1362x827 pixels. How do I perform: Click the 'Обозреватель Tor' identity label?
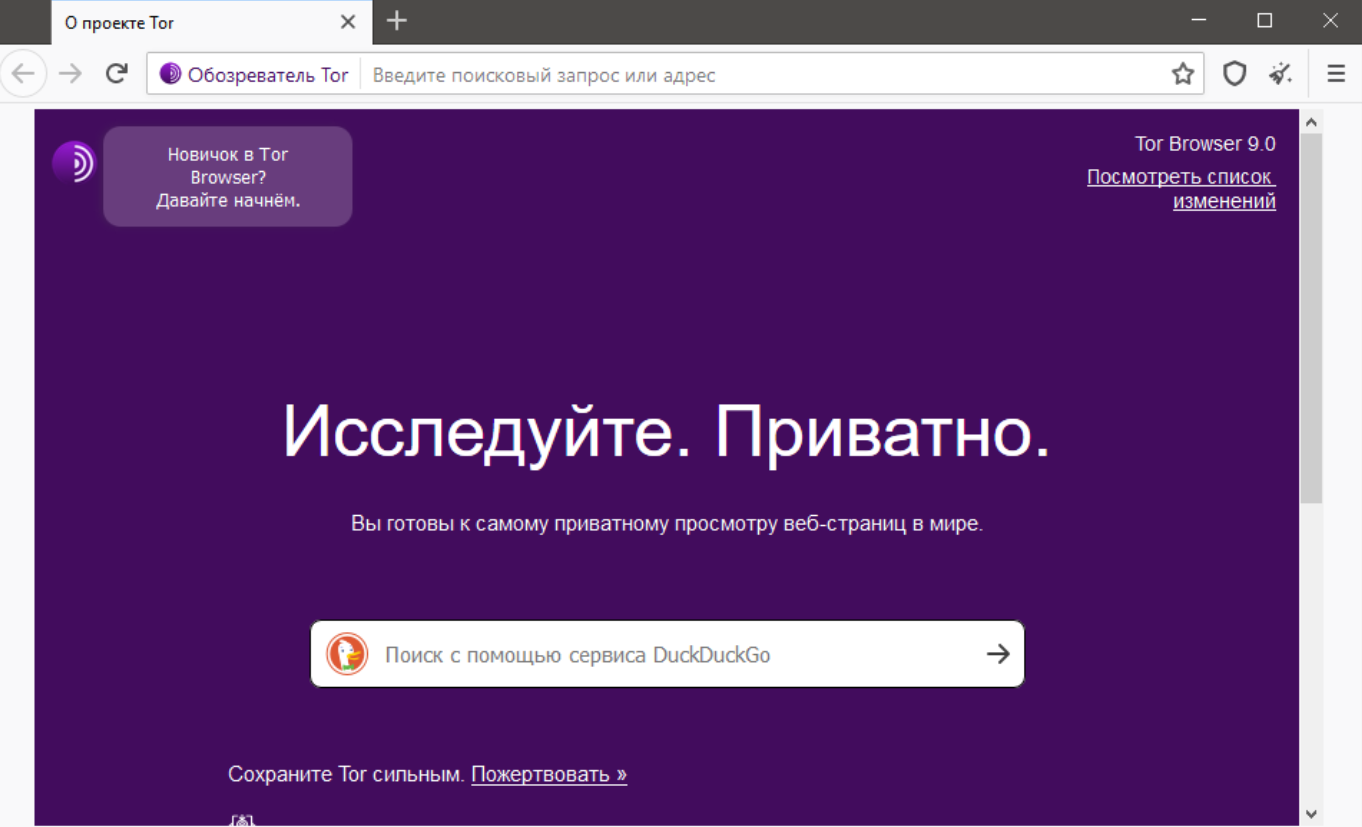click(268, 75)
